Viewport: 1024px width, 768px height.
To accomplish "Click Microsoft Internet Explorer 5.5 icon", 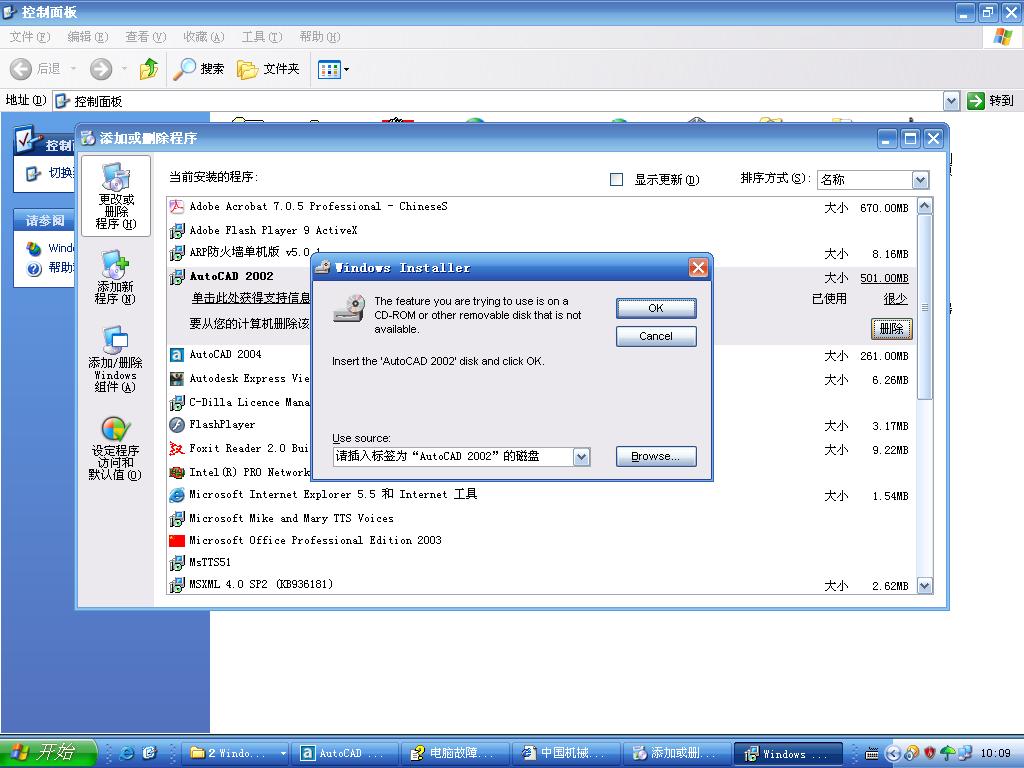I will [177, 495].
